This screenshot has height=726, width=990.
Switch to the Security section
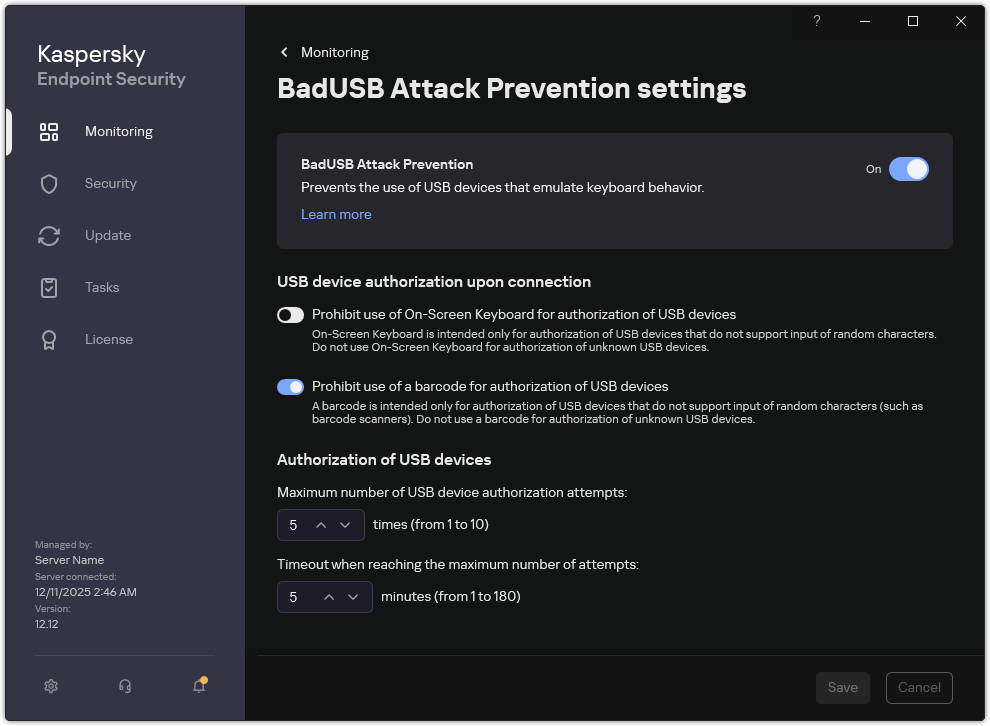point(110,183)
